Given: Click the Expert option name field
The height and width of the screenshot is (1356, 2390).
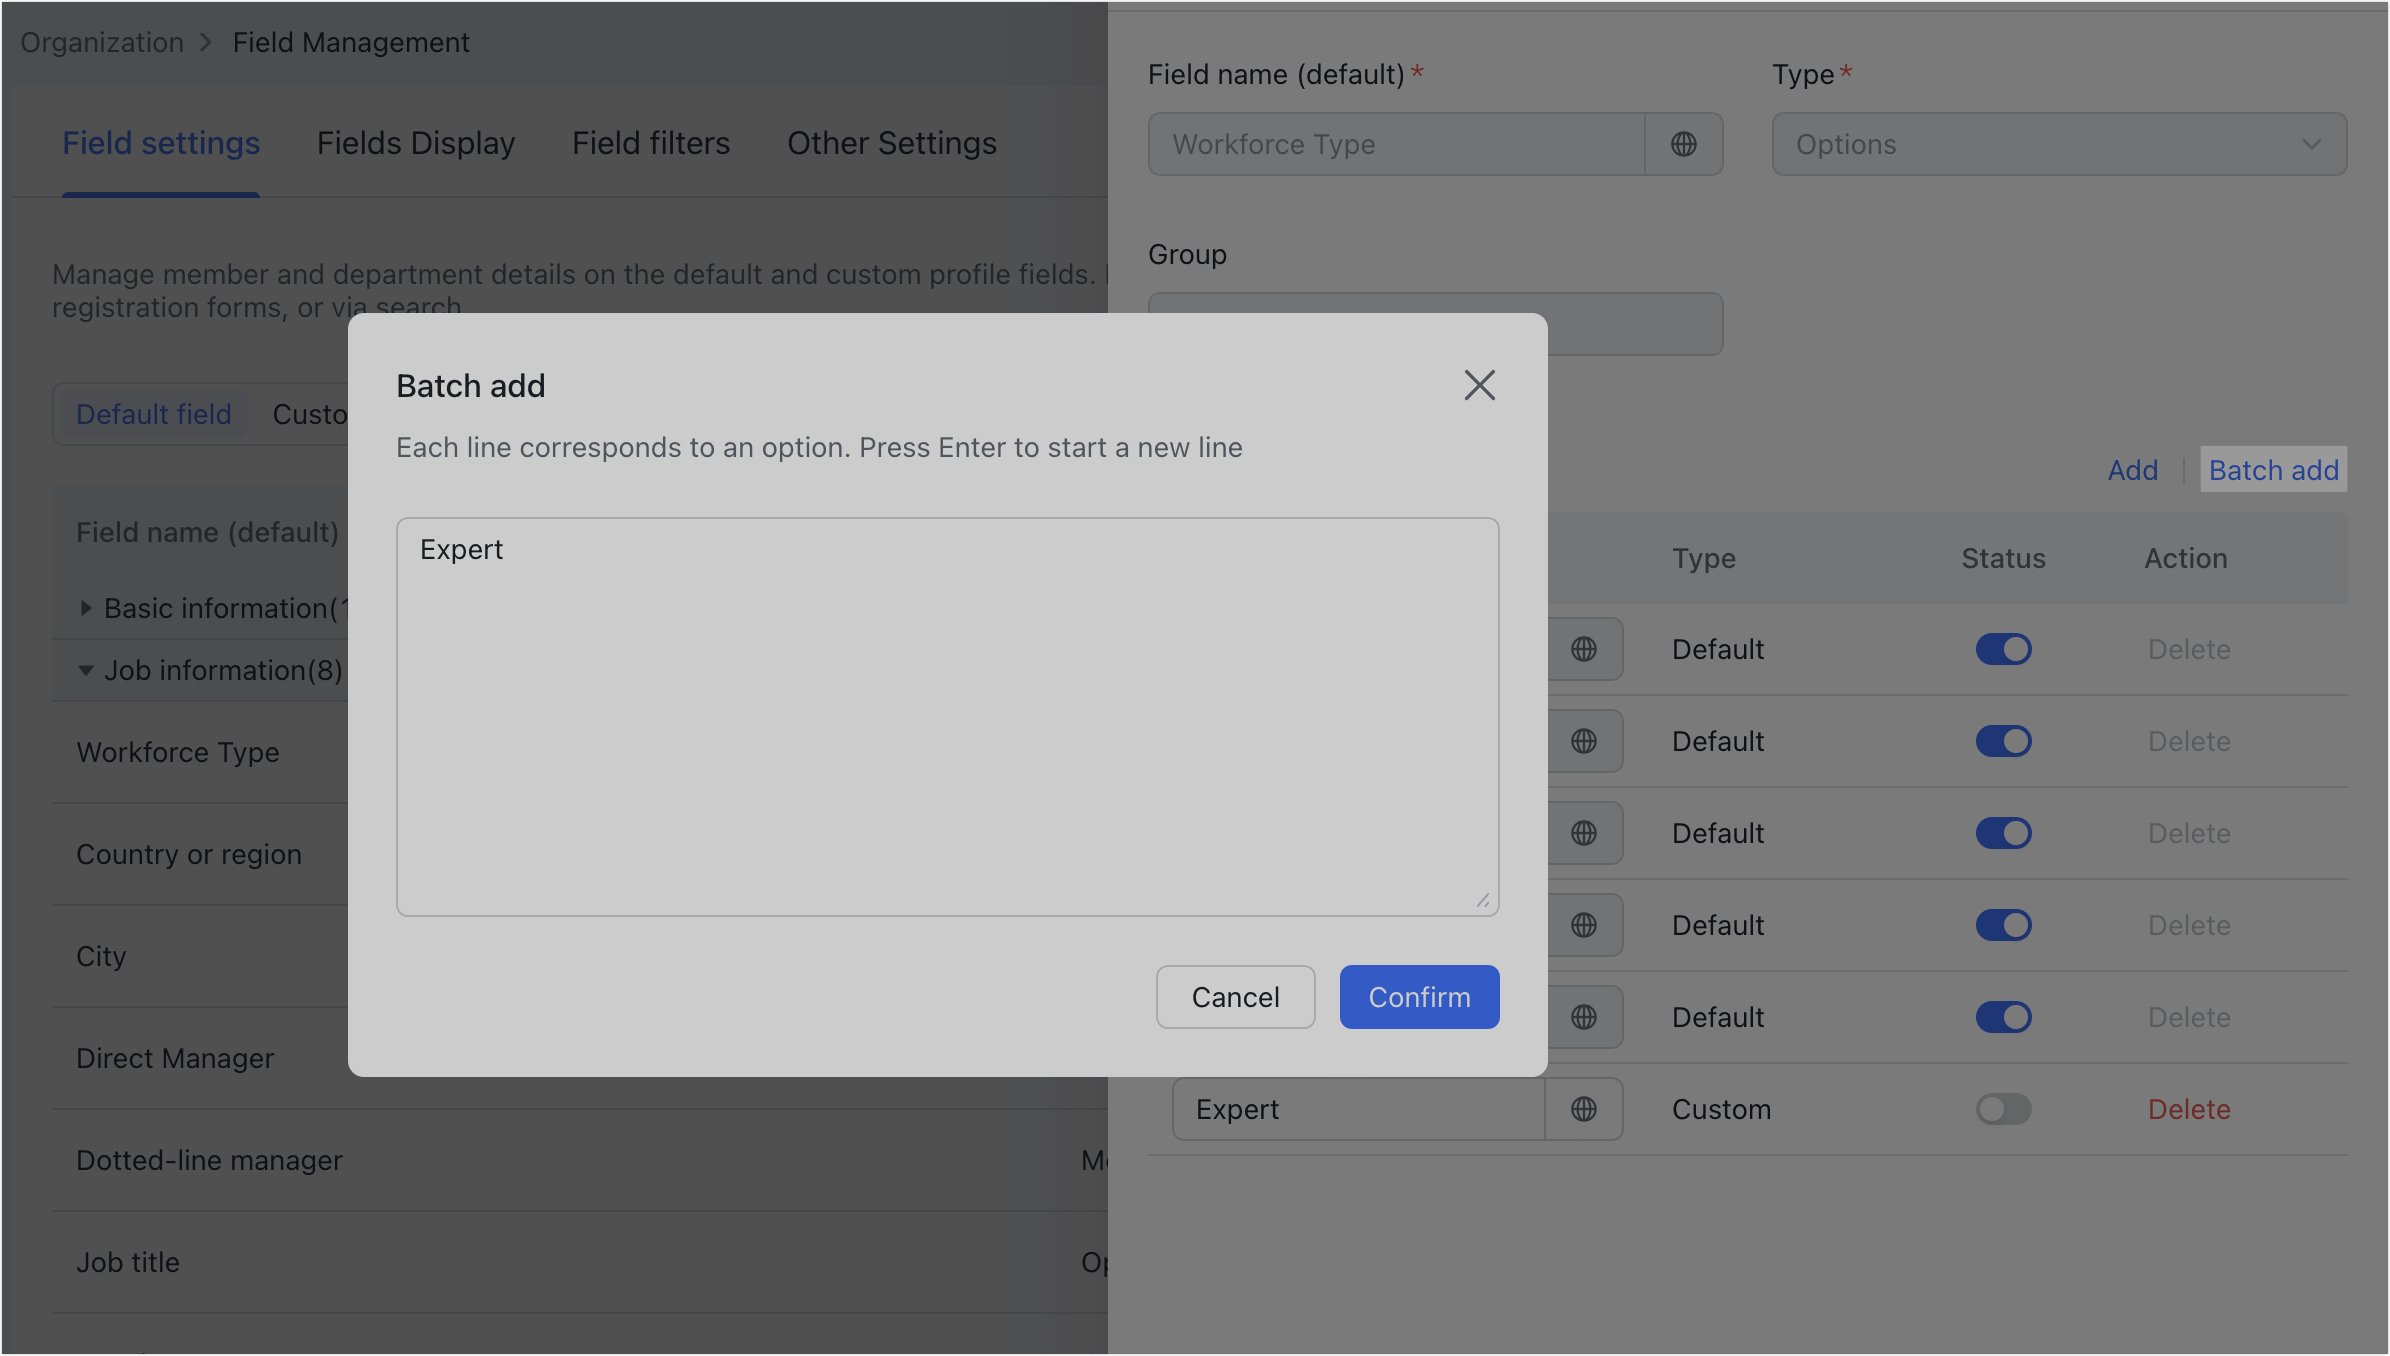Looking at the screenshot, I should 1359,1109.
